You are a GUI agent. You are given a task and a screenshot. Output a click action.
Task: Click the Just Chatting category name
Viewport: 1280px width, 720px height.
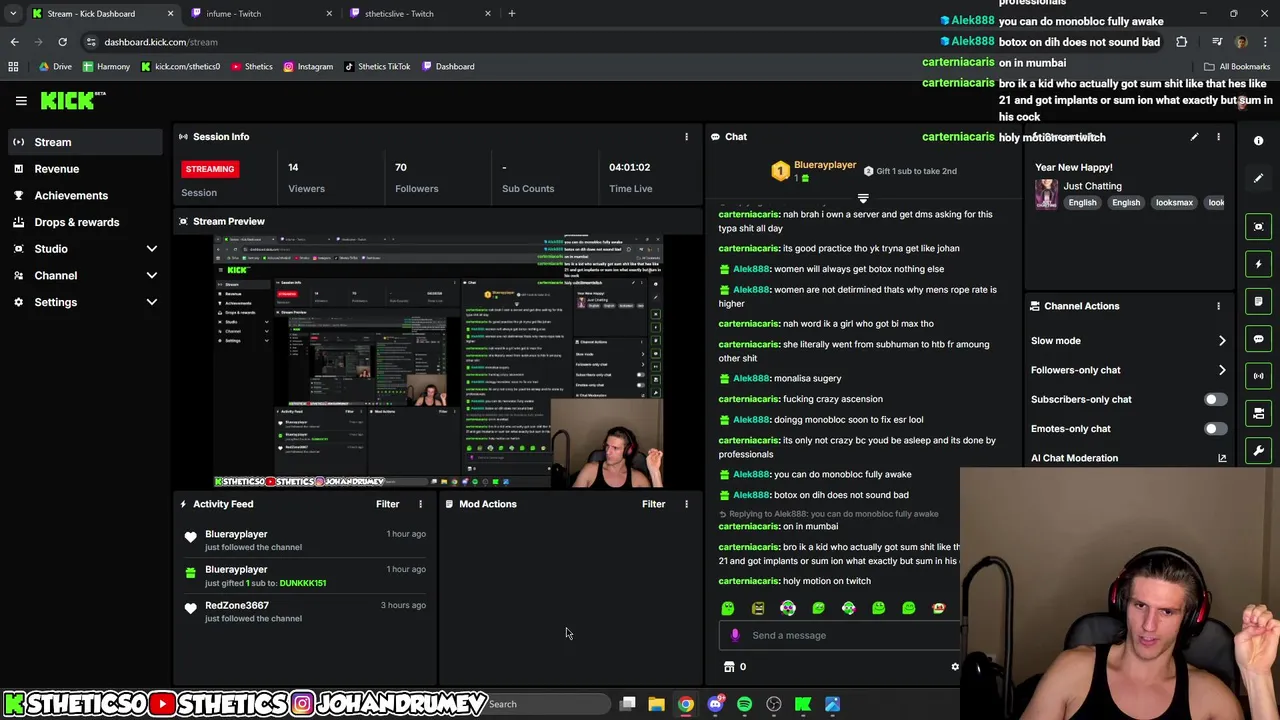coord(1092,186)
